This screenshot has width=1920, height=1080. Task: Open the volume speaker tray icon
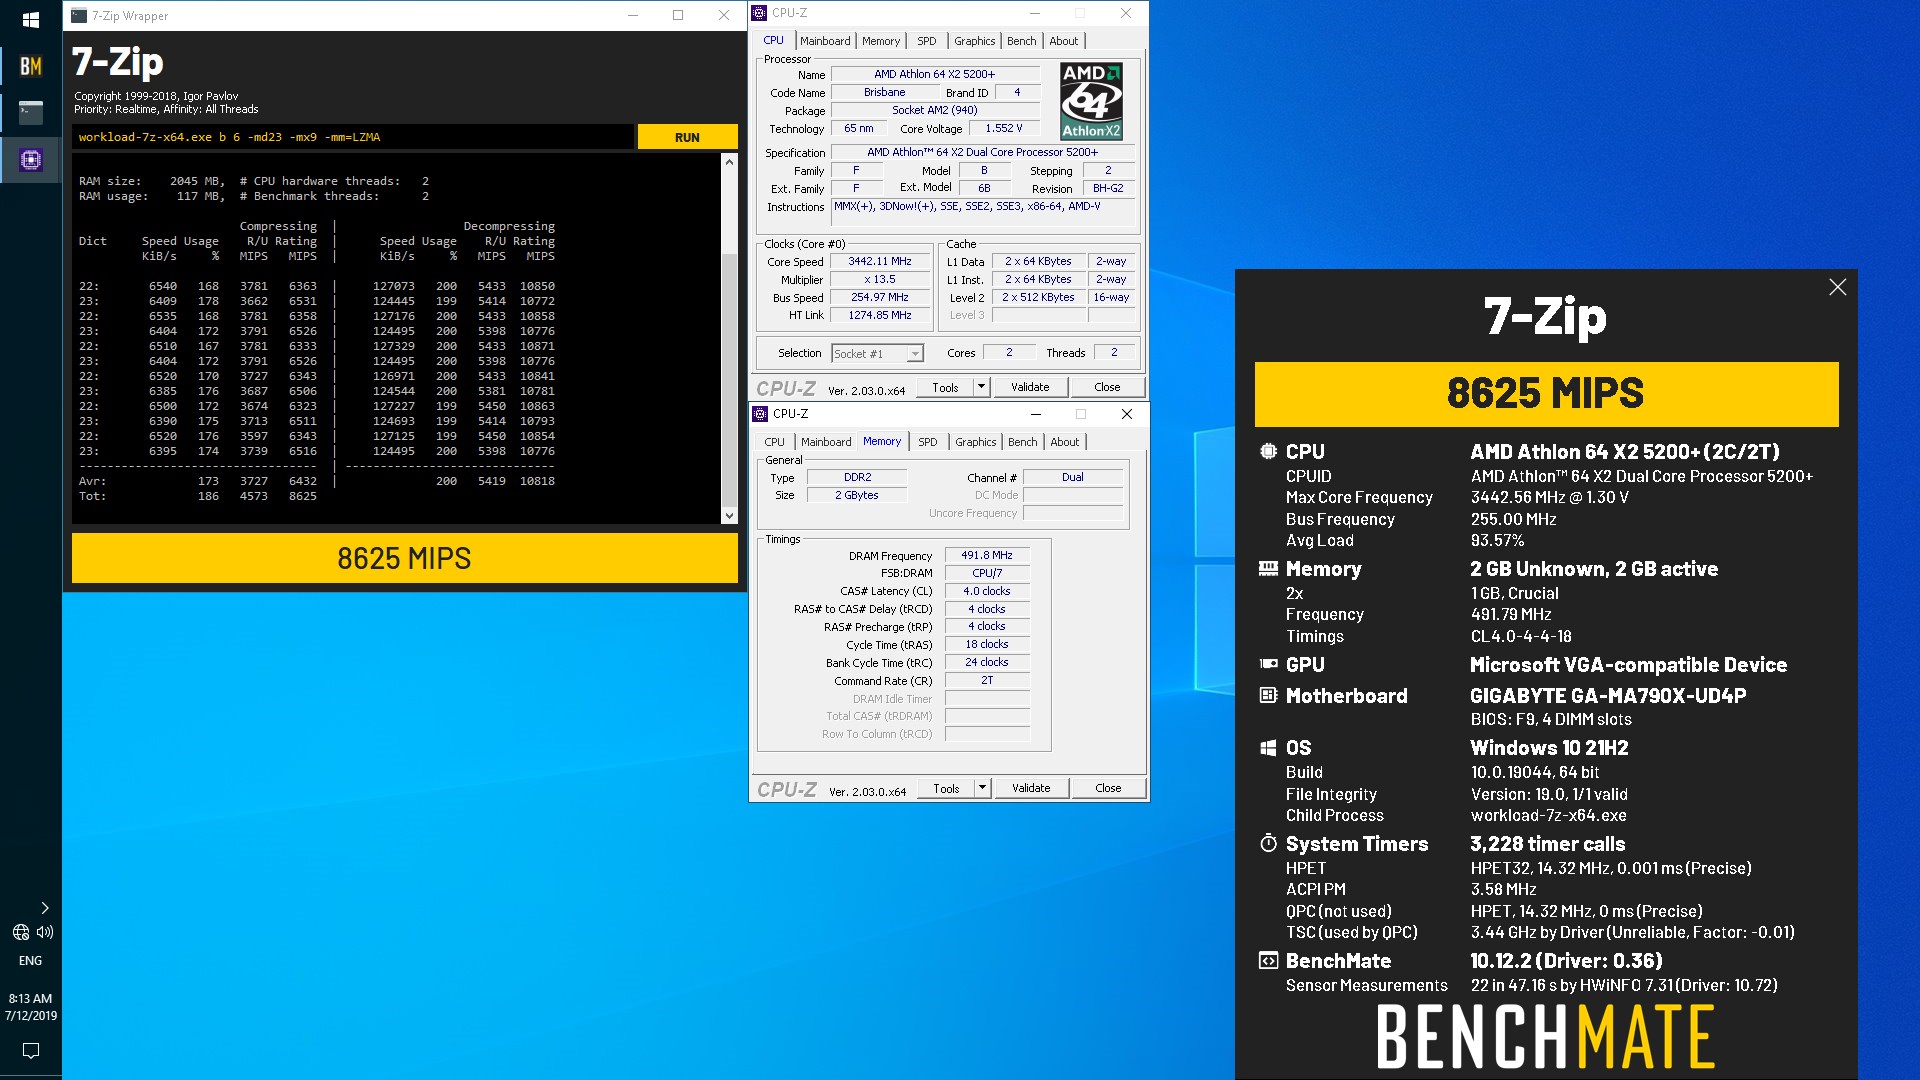click(x=45, y=932)
